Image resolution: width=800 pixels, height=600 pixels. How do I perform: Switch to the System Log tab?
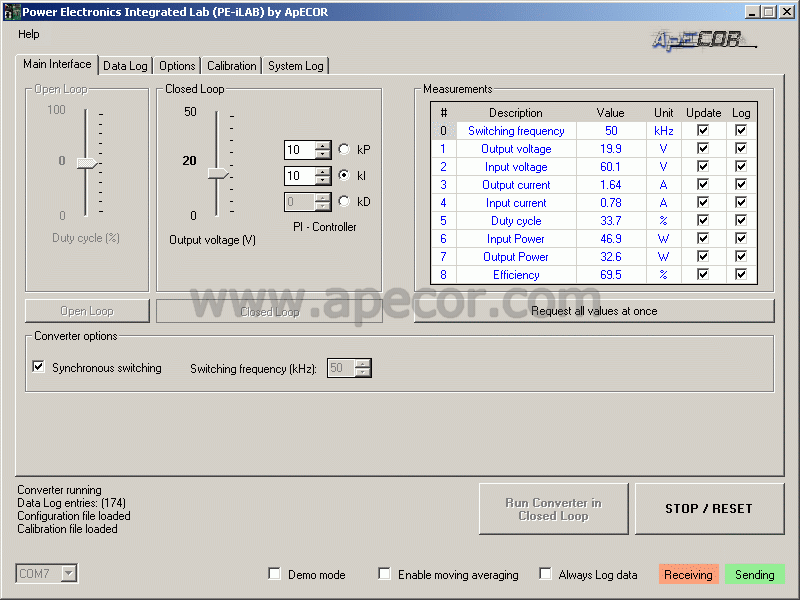tap(296, 66)
